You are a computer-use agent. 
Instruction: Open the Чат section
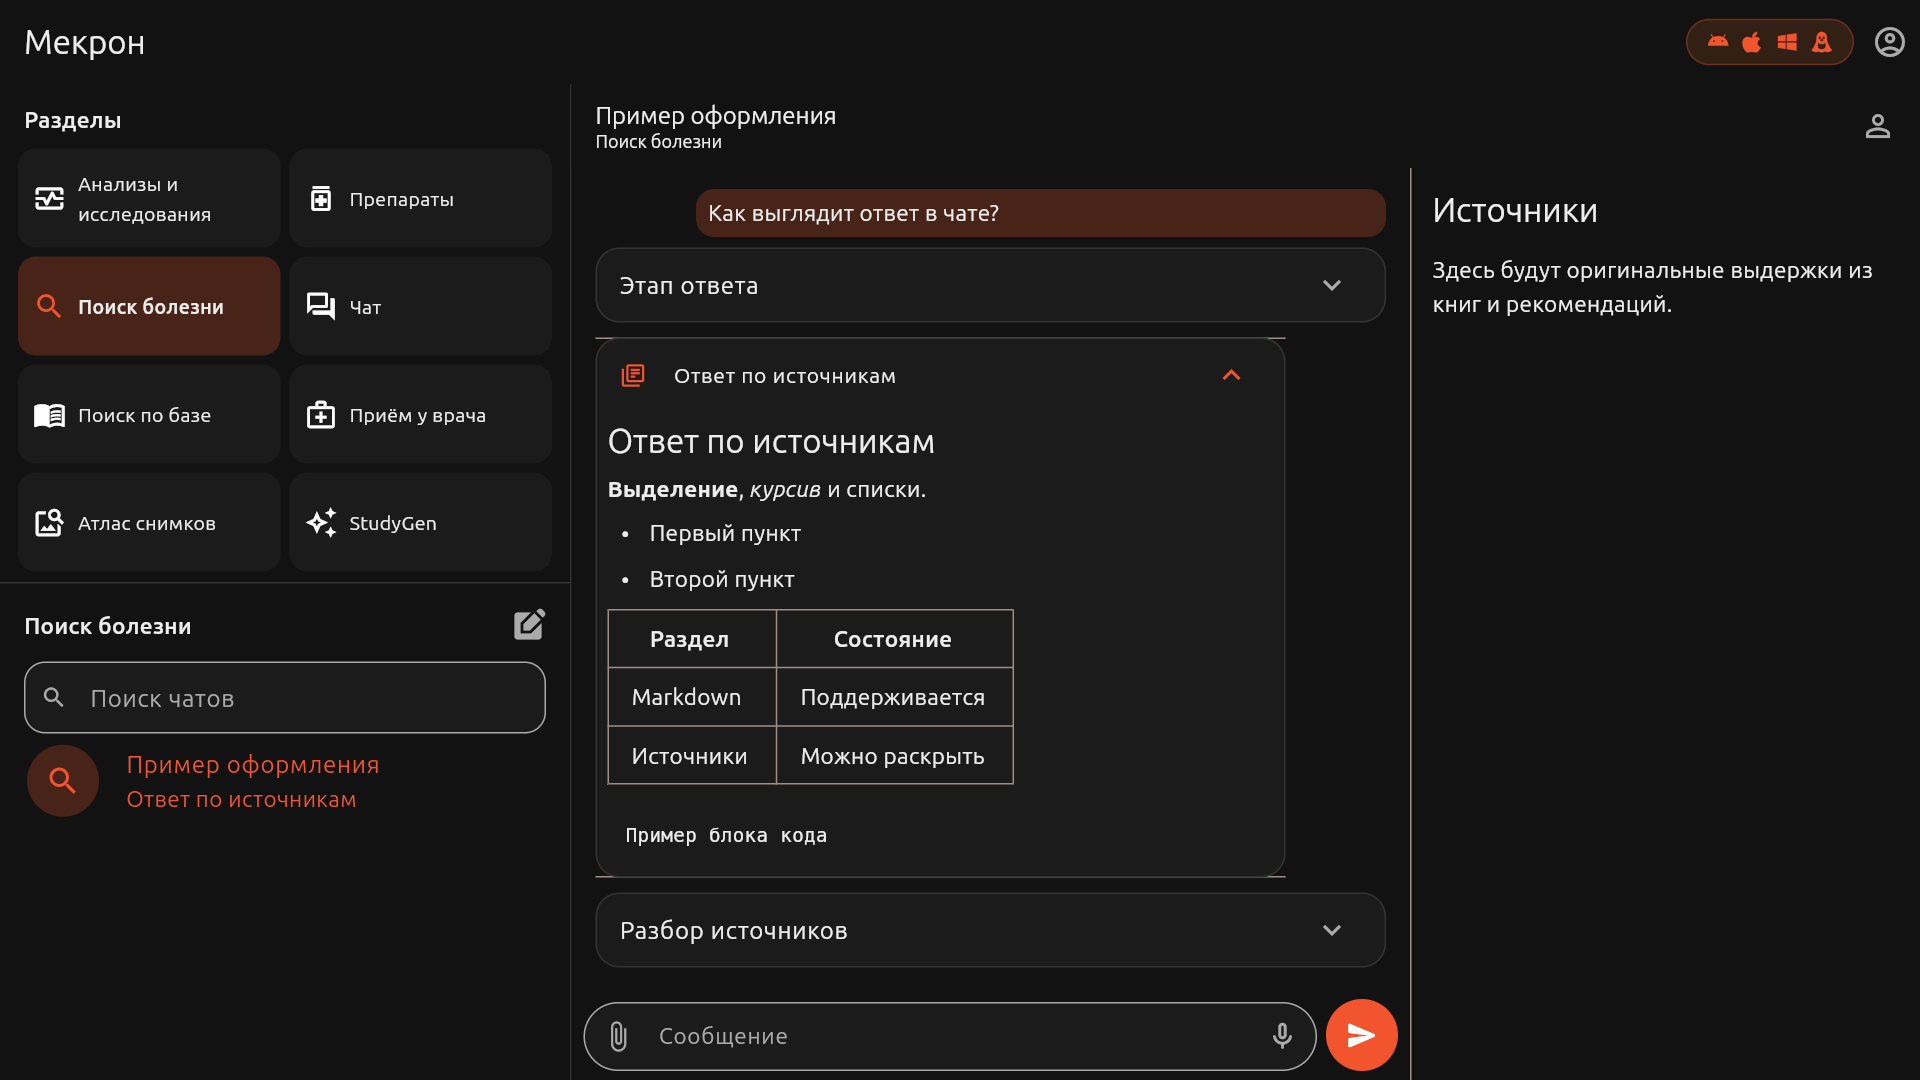tap(420, 306)
